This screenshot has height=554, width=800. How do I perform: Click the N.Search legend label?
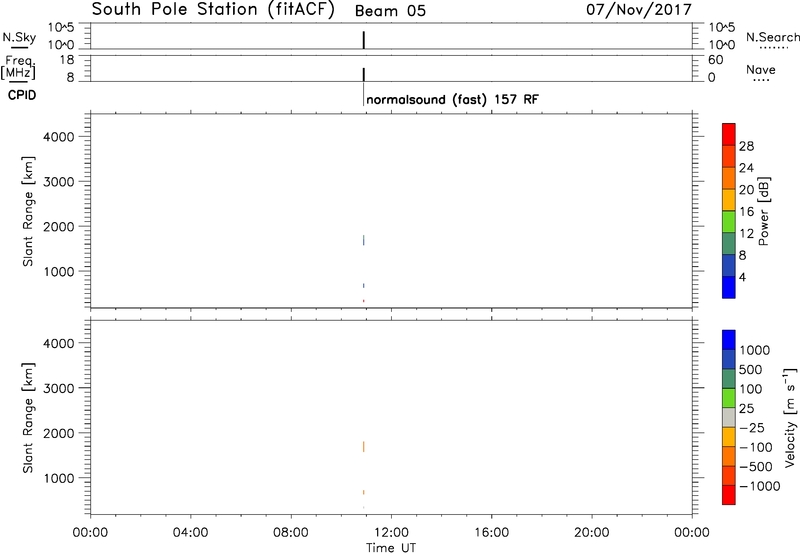click(x=772, y=37)
